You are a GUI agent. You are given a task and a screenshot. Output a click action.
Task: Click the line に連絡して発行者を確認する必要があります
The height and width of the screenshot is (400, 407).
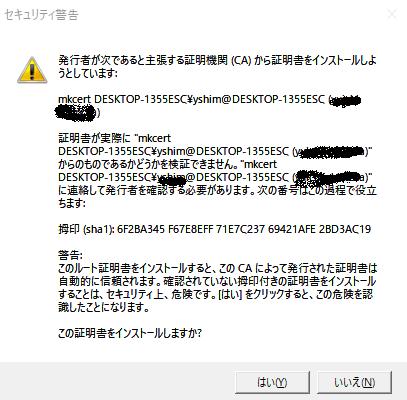click(217, 190)
